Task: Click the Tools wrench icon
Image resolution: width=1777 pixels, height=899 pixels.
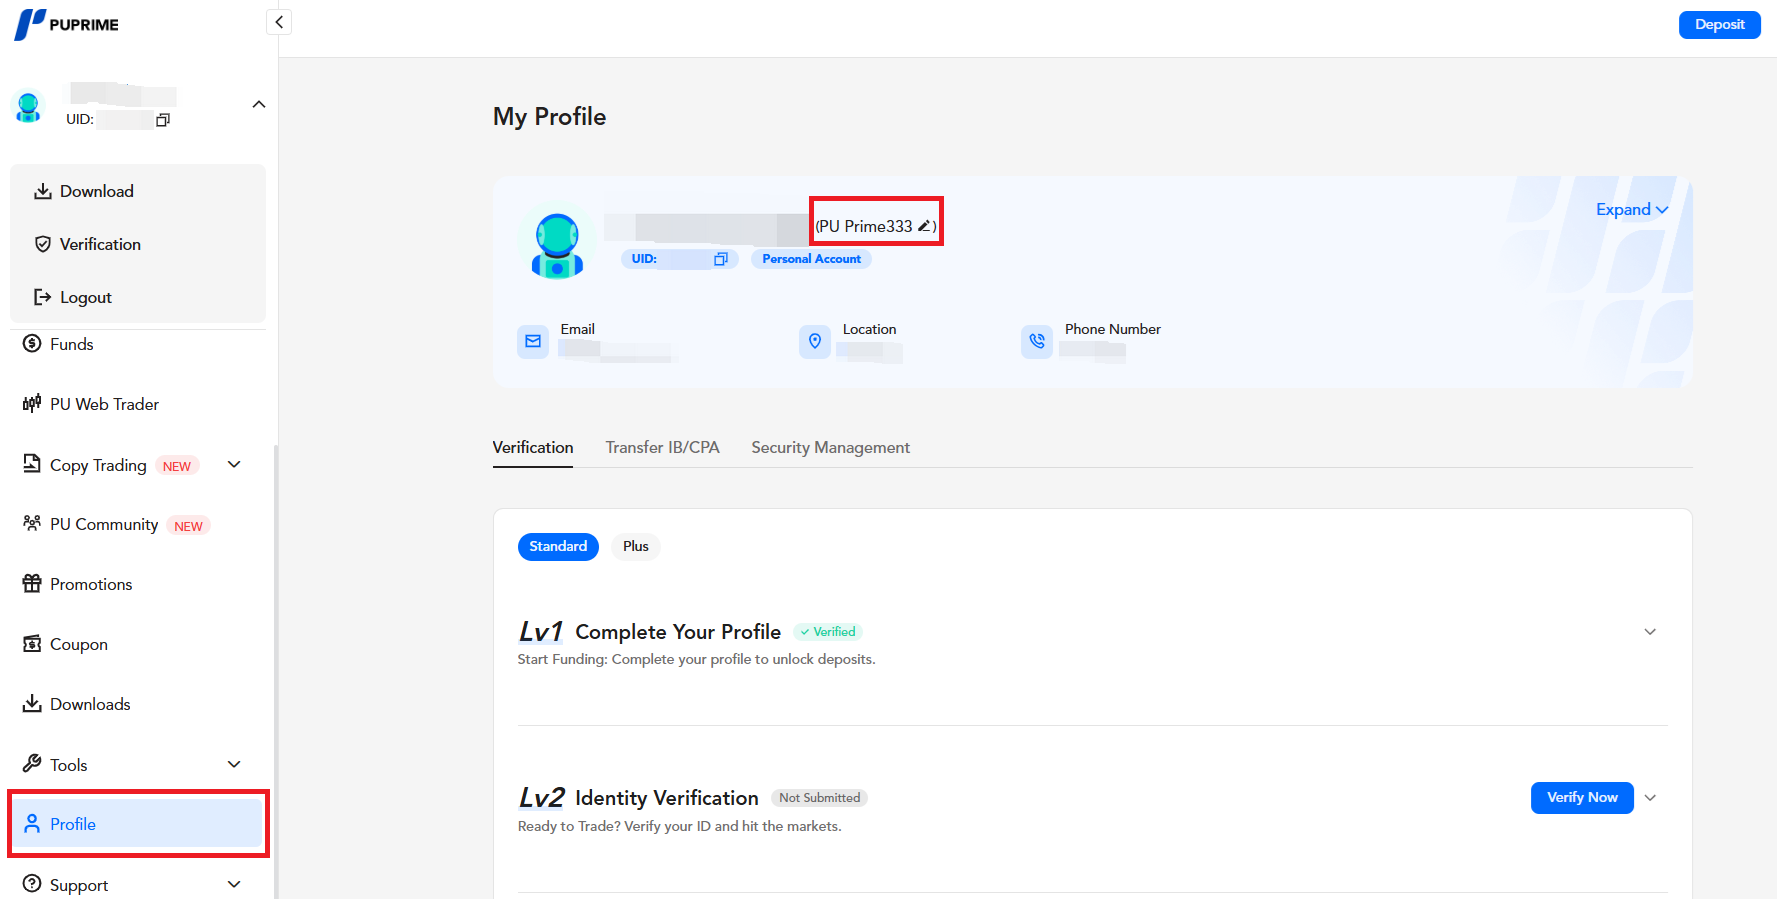Action: [x=32, y=764]
